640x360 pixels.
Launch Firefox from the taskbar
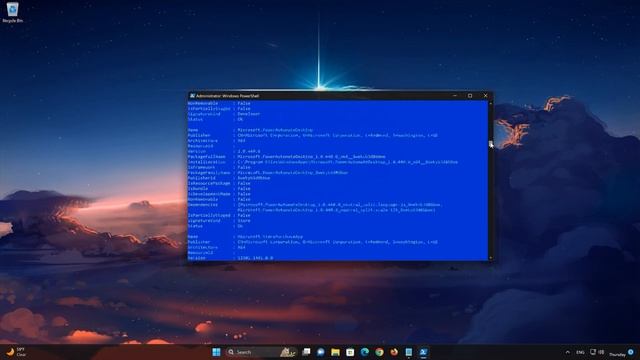pos(394,352)
